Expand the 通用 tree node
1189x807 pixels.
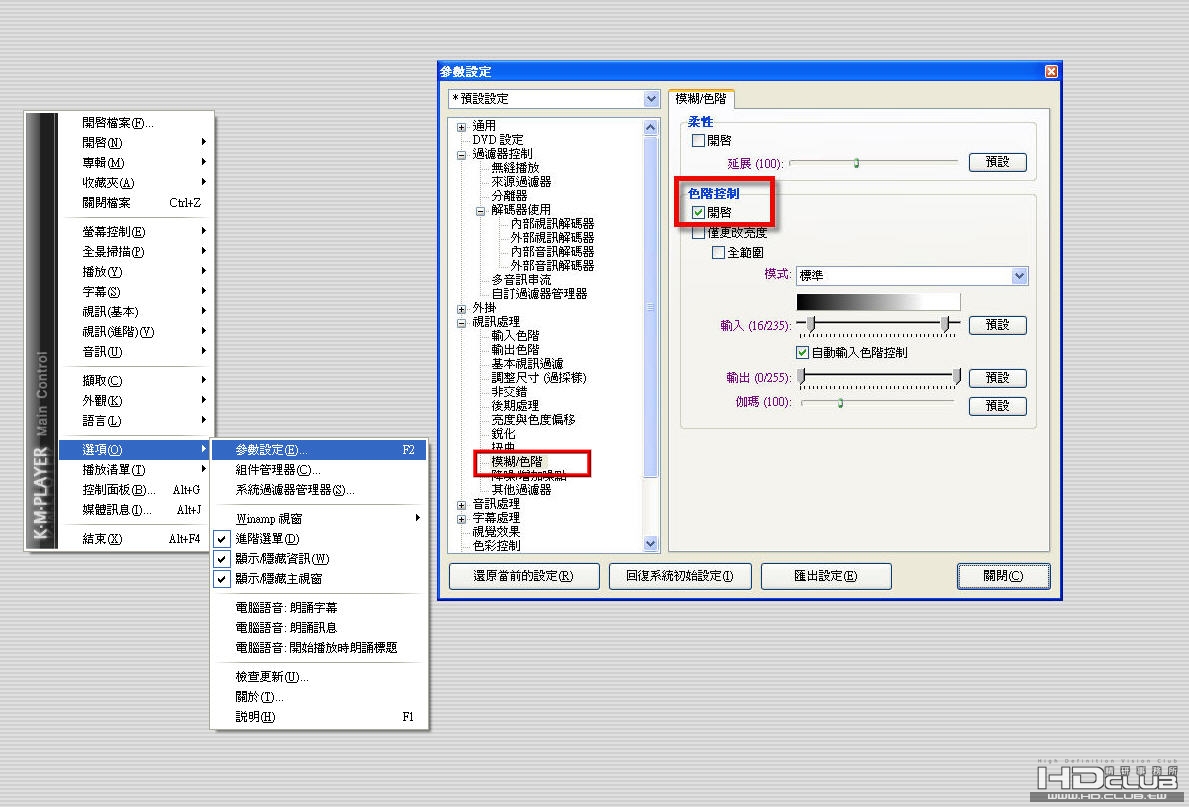coord(461,127)
